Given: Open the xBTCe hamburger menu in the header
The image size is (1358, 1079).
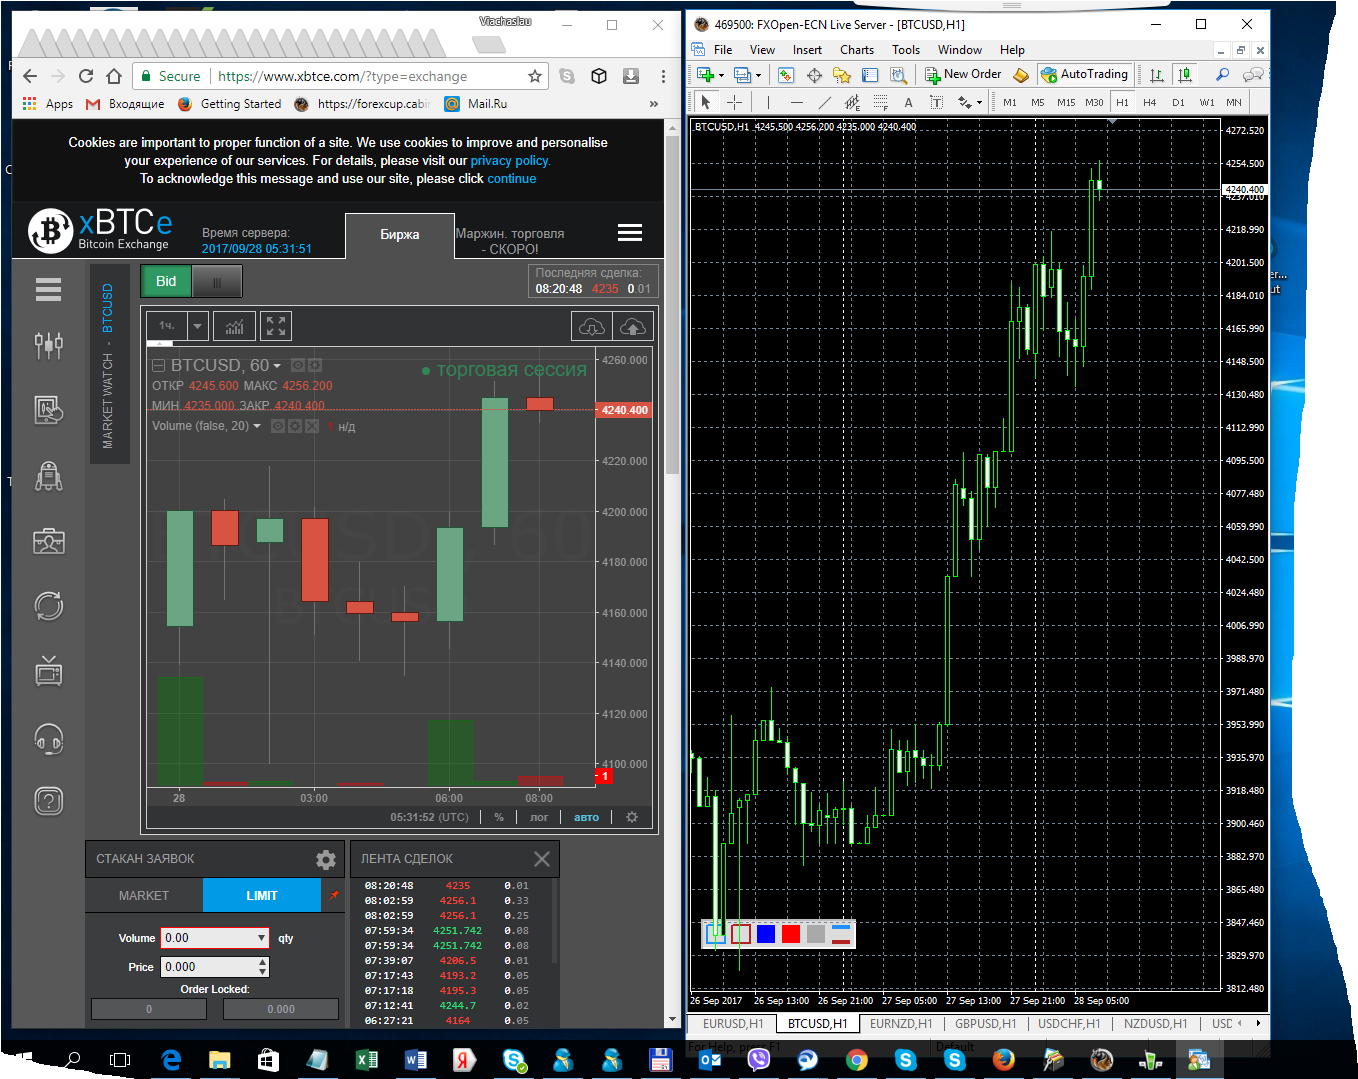Looking at the screenshot, I should (x=630, y=233).
